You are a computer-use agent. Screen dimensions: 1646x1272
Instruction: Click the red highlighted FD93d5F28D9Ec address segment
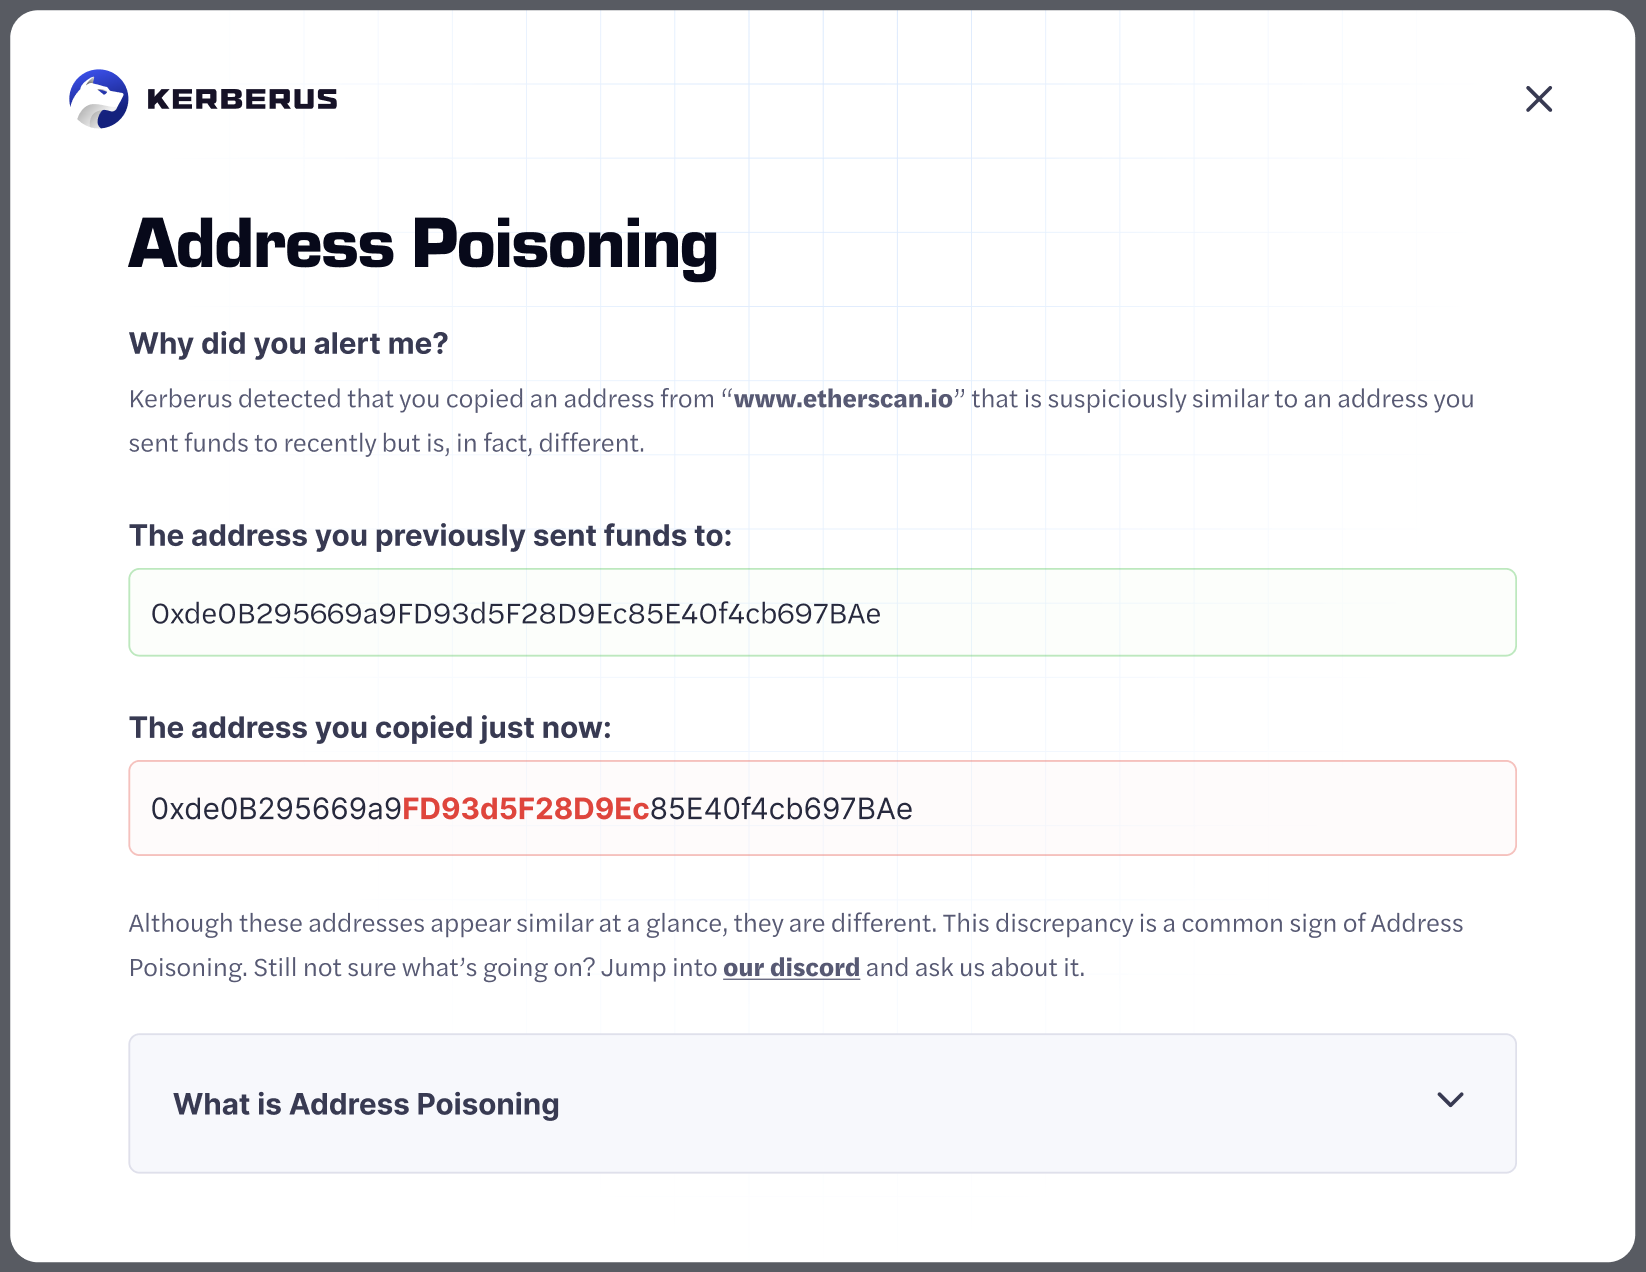[x=525, y=808]
